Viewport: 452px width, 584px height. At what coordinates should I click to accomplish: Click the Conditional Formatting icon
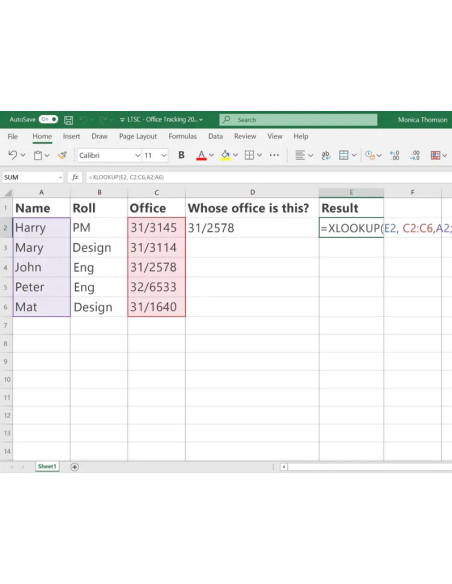(435, 155)
